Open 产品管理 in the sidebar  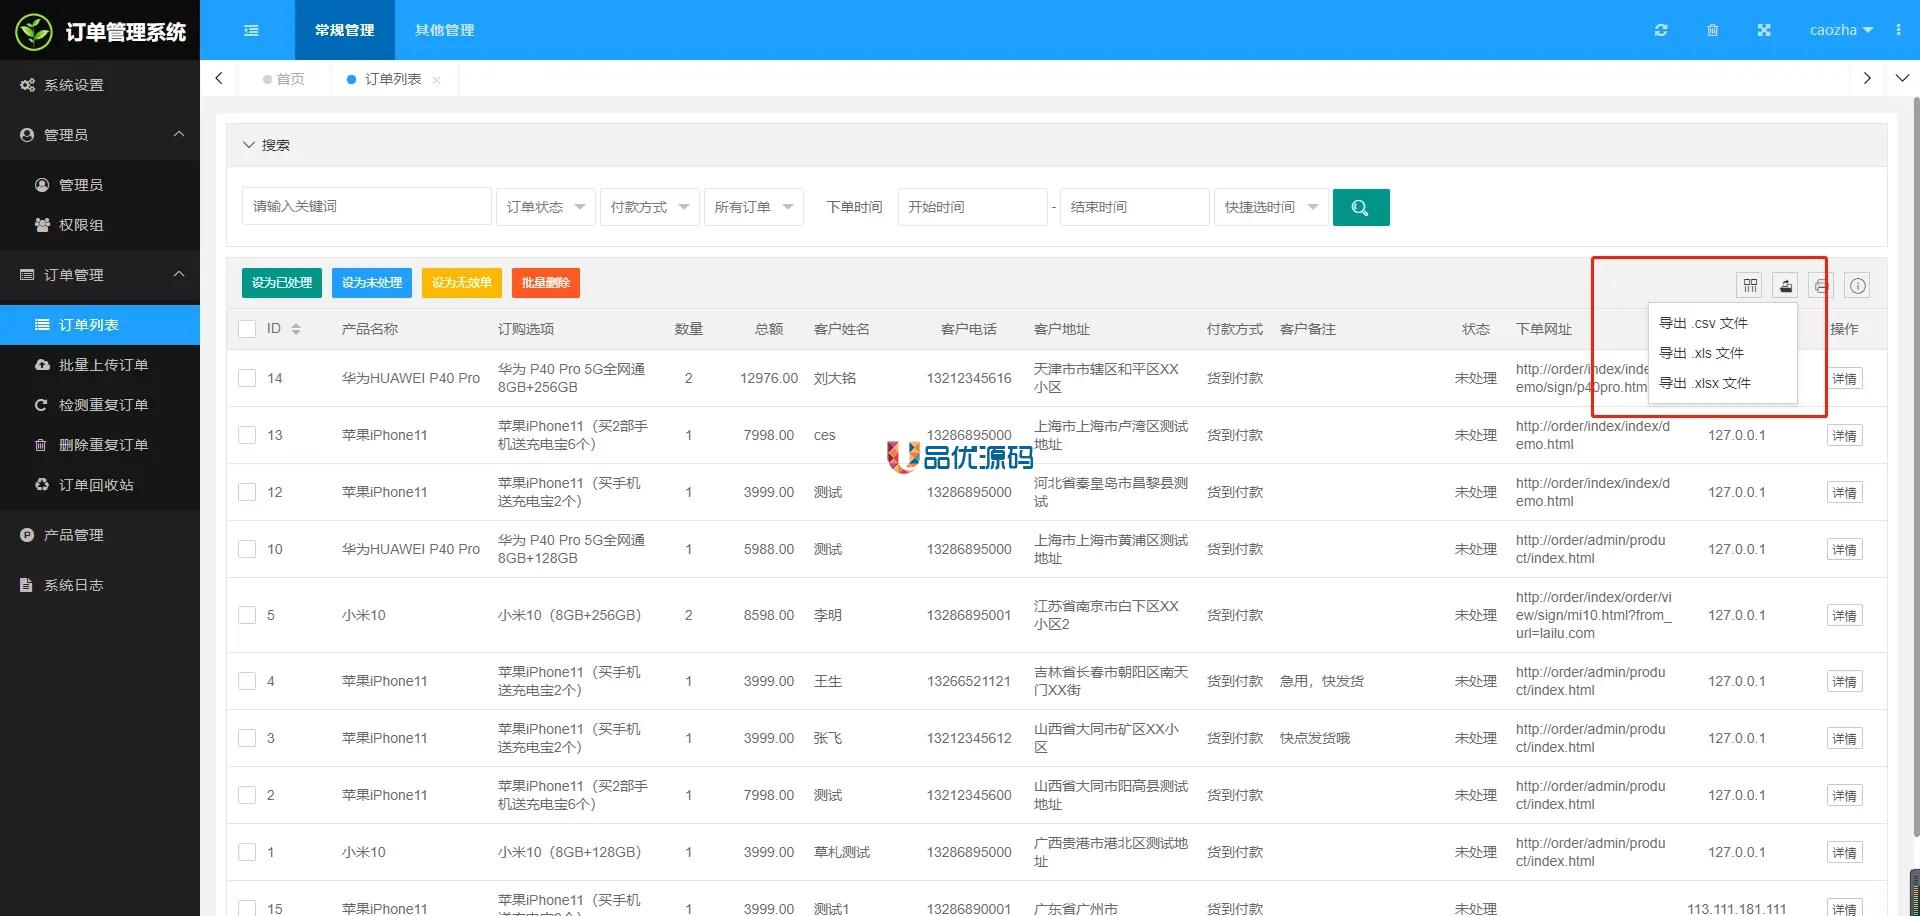pos(100,535)
